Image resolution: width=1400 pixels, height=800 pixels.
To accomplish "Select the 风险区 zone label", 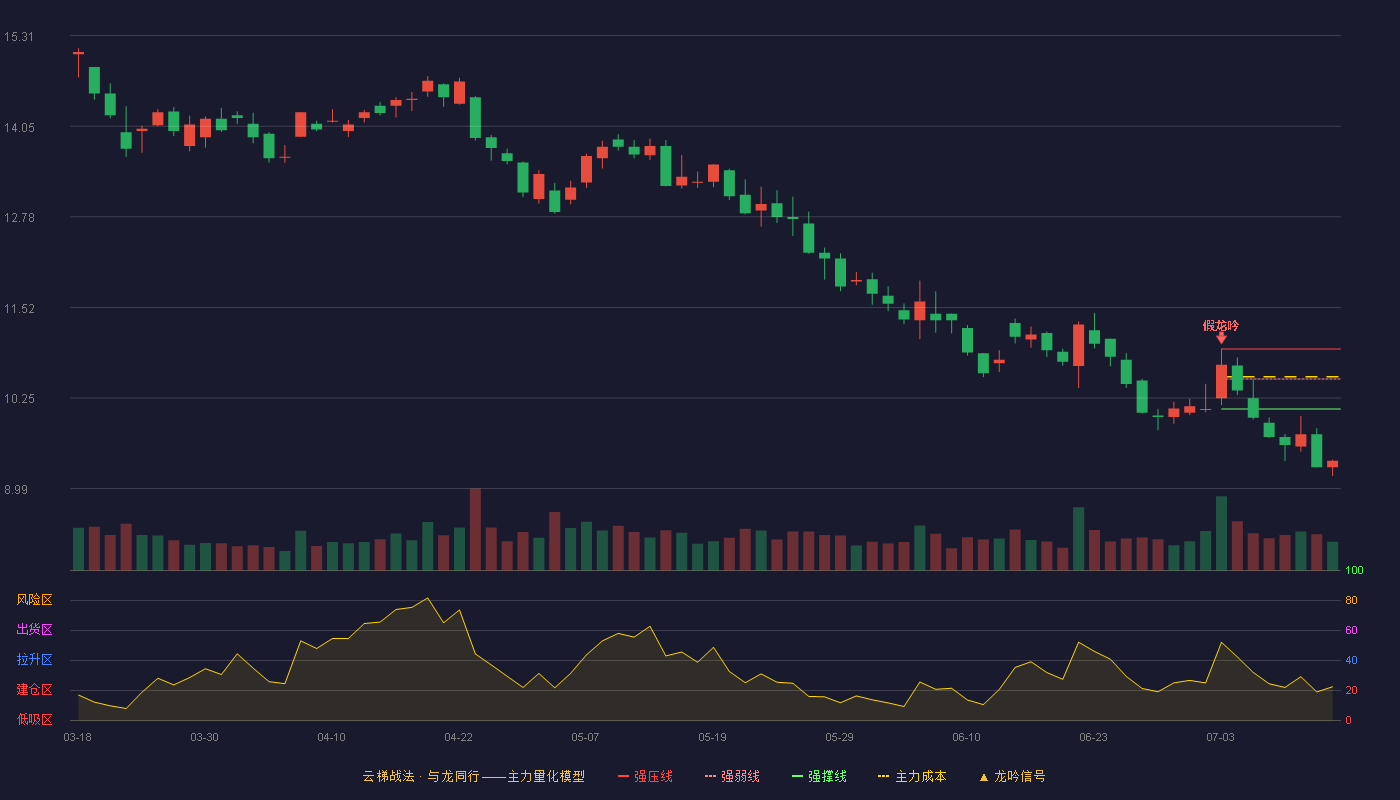I will pyautogui.click(x=34, y=600).
